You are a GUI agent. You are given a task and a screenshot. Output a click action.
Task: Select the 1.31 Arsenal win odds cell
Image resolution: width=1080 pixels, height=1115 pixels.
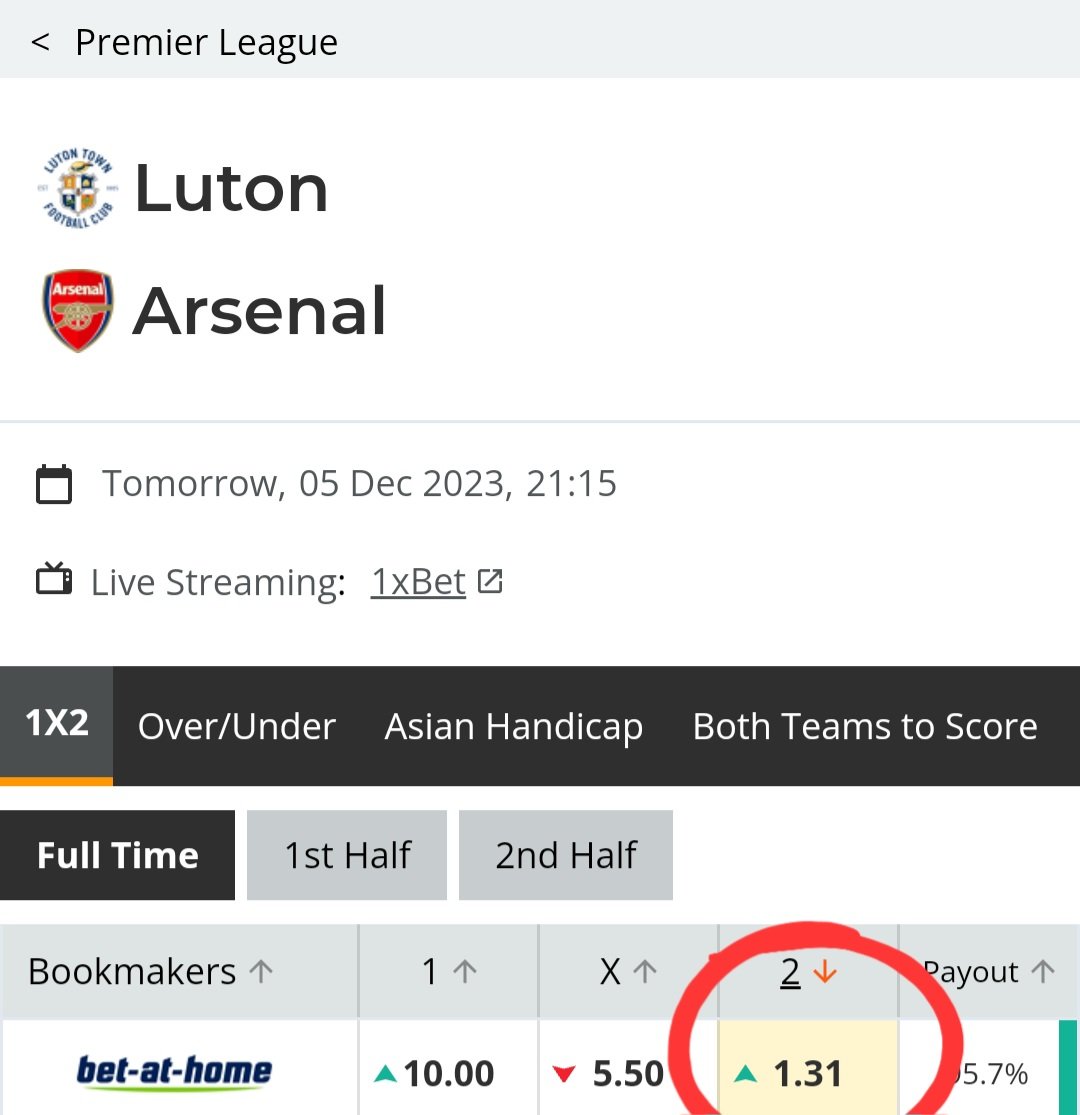[808, 1068]
